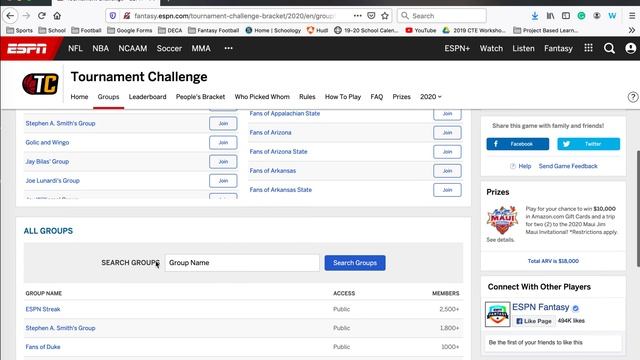Join Jay Bilas' Group
The image size is (640, 360).
tap(223, 162)
